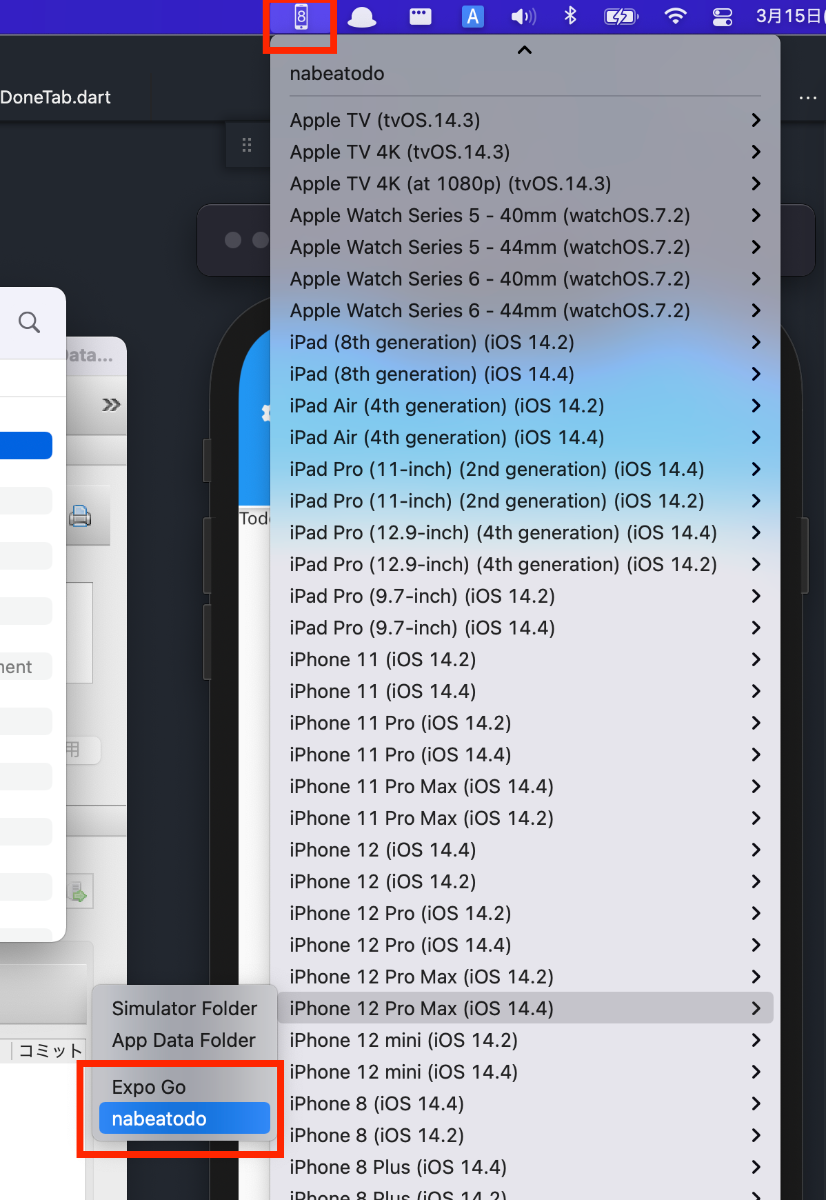Select Apple Watch Series 5 - 44mm entry
Screen dimensions: 826x1200
(524, 247)
